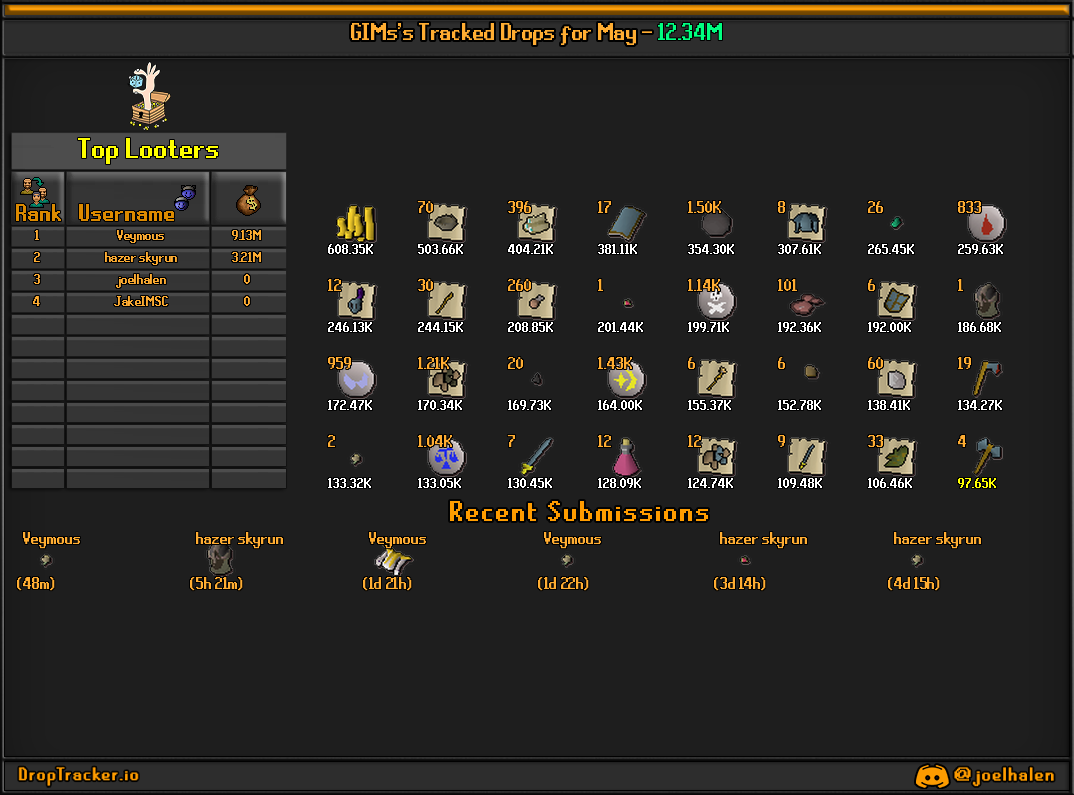This screenshot has width=1074, height=795.
Task: Open hazer skyrun submission from 3d 14h
Action: pyautogui.click(x=745, y=561)
